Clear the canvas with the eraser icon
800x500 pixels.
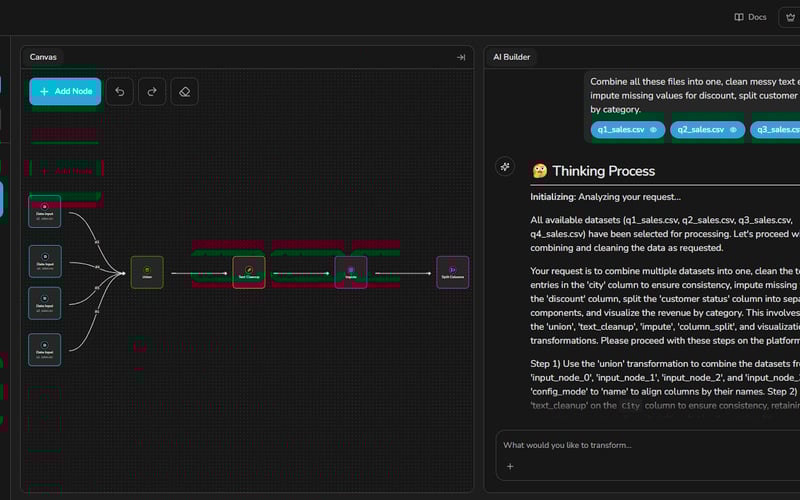tap(185, 92)
